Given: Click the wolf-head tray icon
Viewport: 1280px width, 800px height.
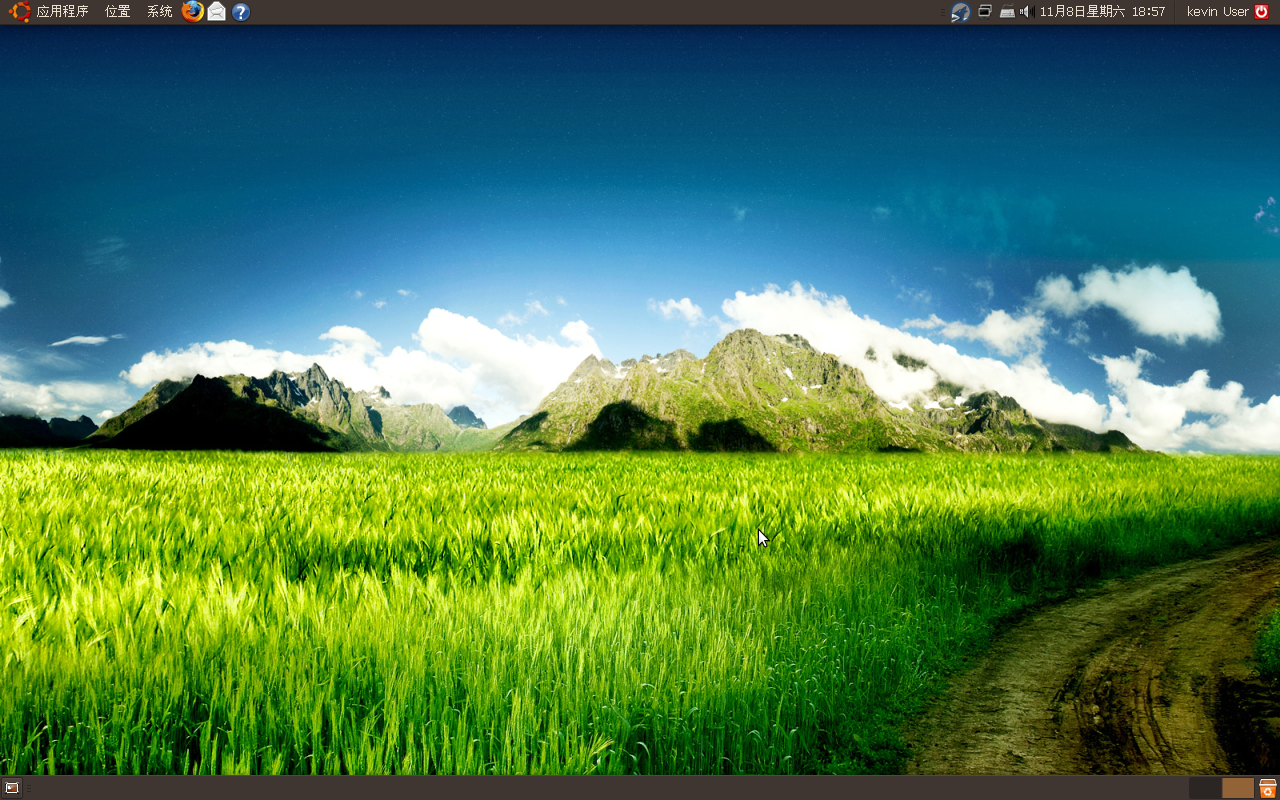Looking at the screenshot, I should 960,12.
